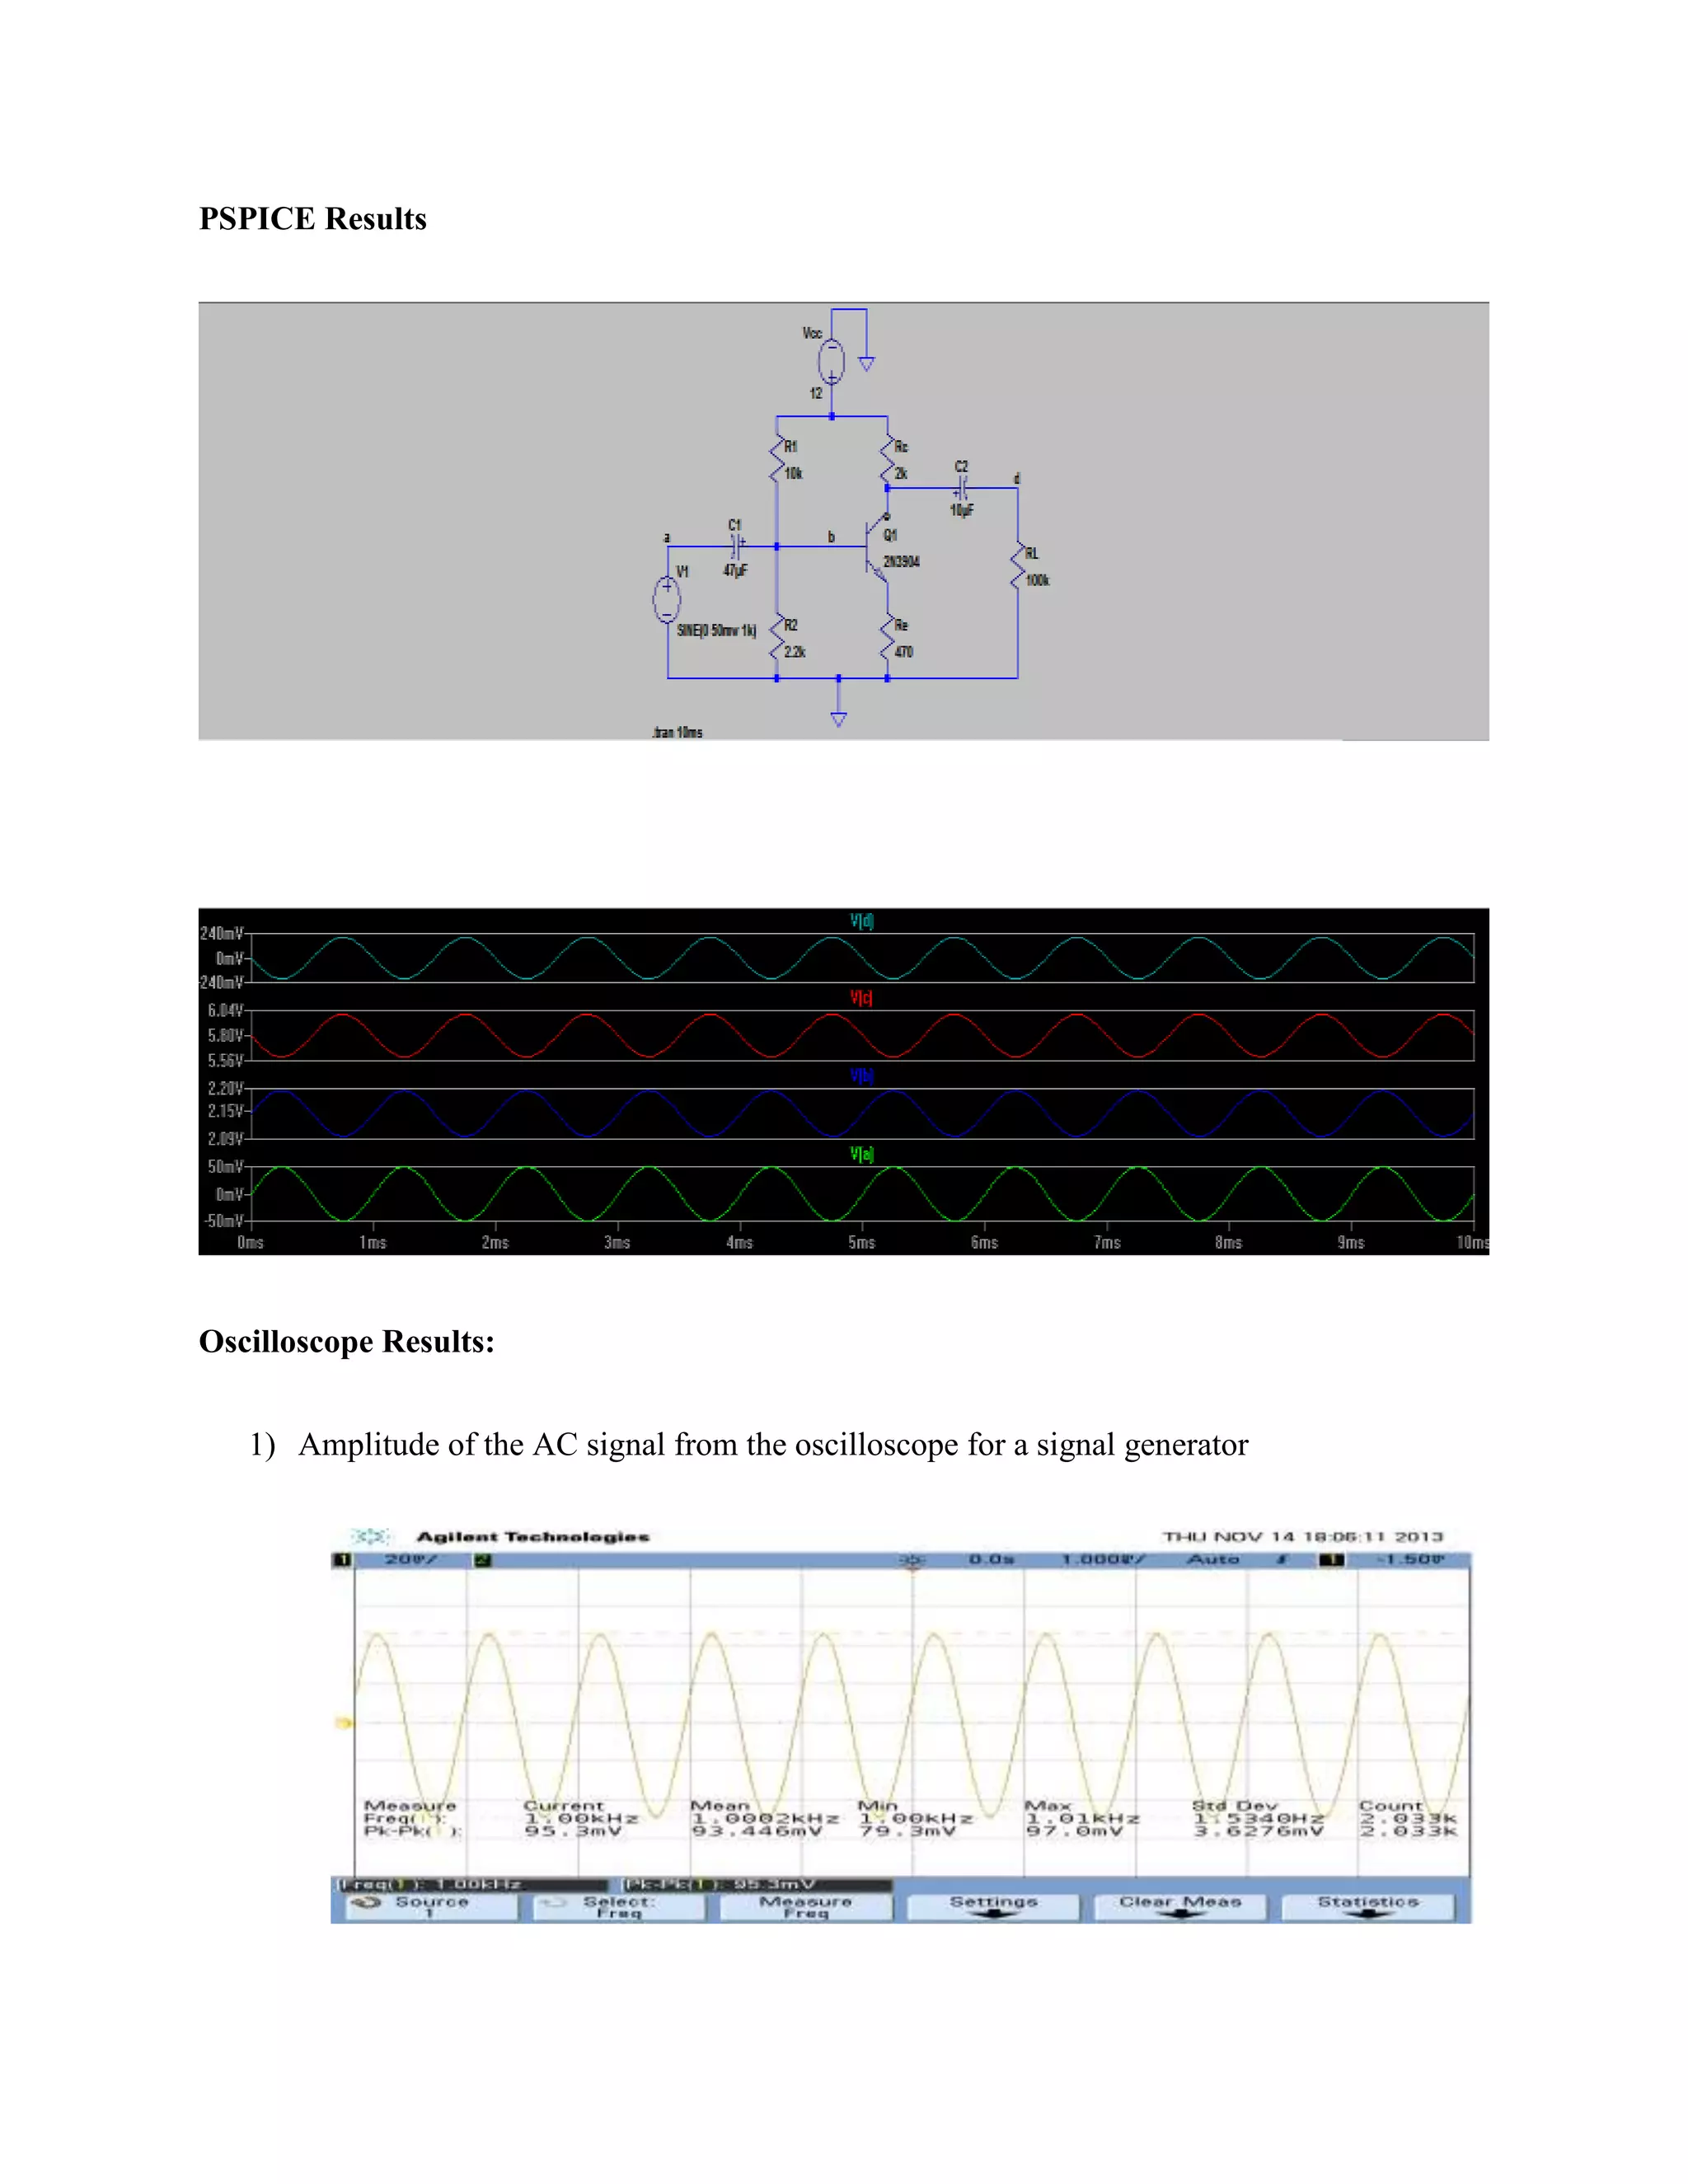Click the Auto trigger mode indicator

[1213, 1560]
